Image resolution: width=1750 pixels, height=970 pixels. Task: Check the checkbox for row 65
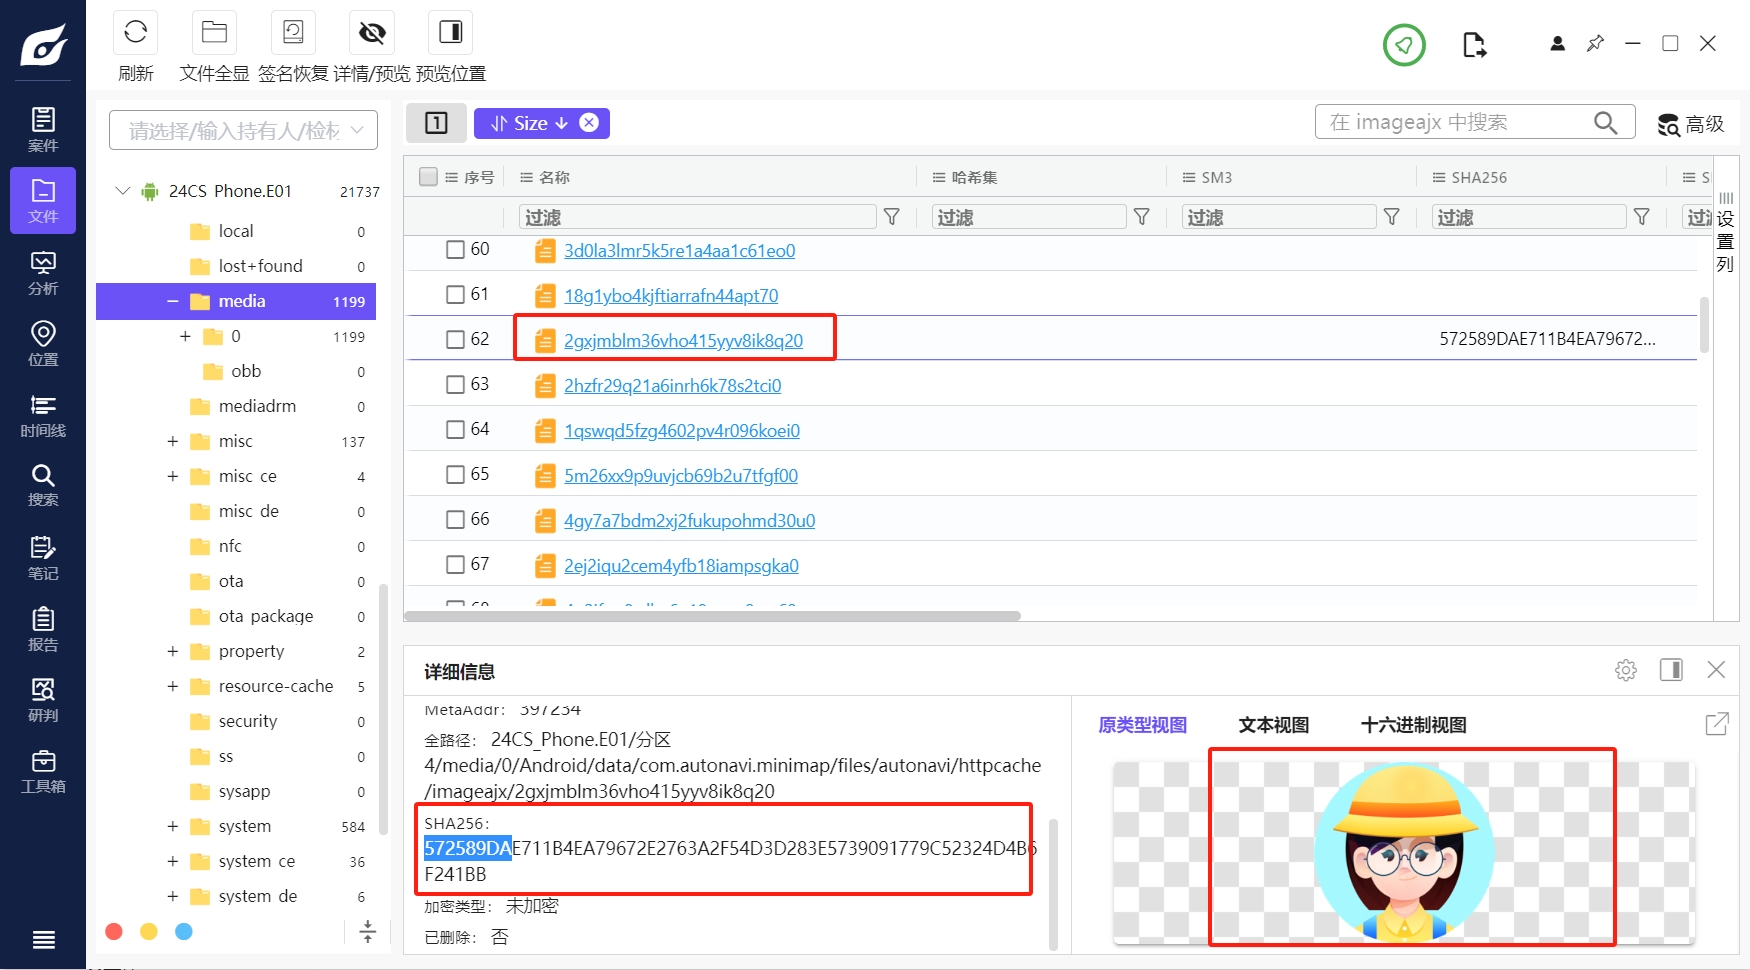455,474
